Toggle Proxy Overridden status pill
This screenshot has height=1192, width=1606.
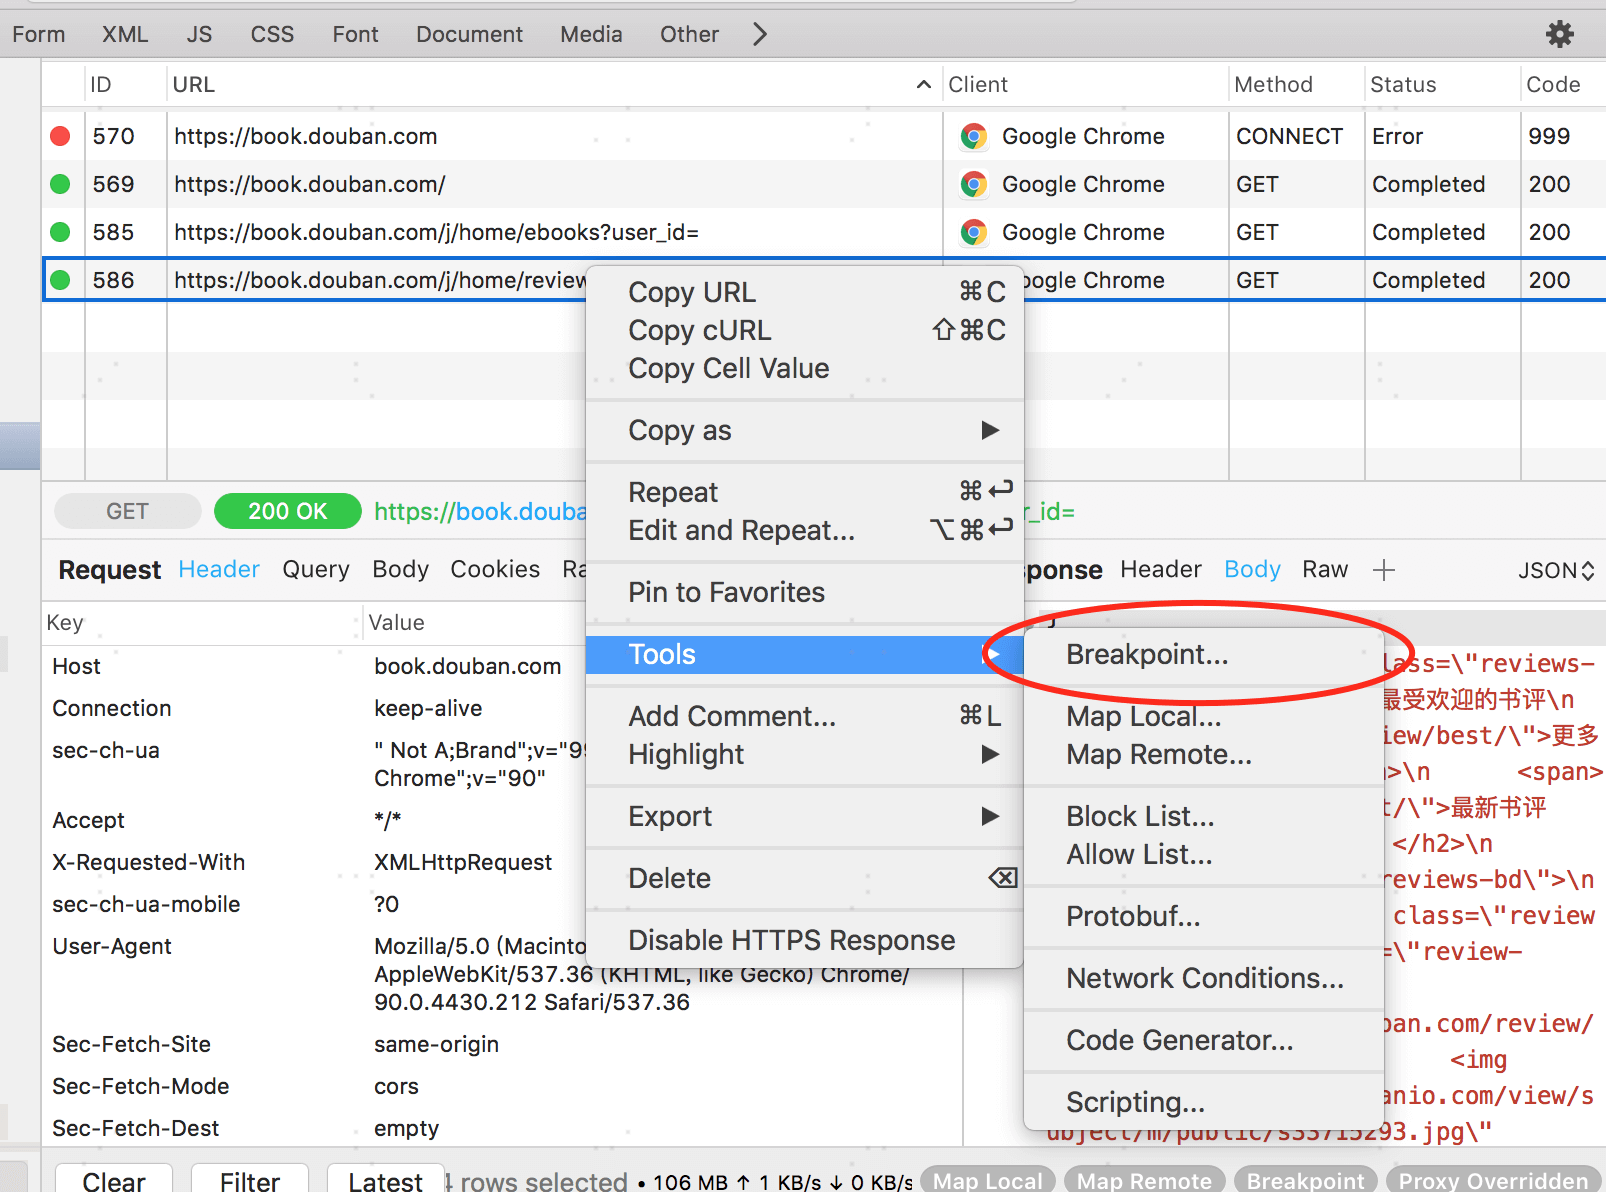tap(1494, 1181)
